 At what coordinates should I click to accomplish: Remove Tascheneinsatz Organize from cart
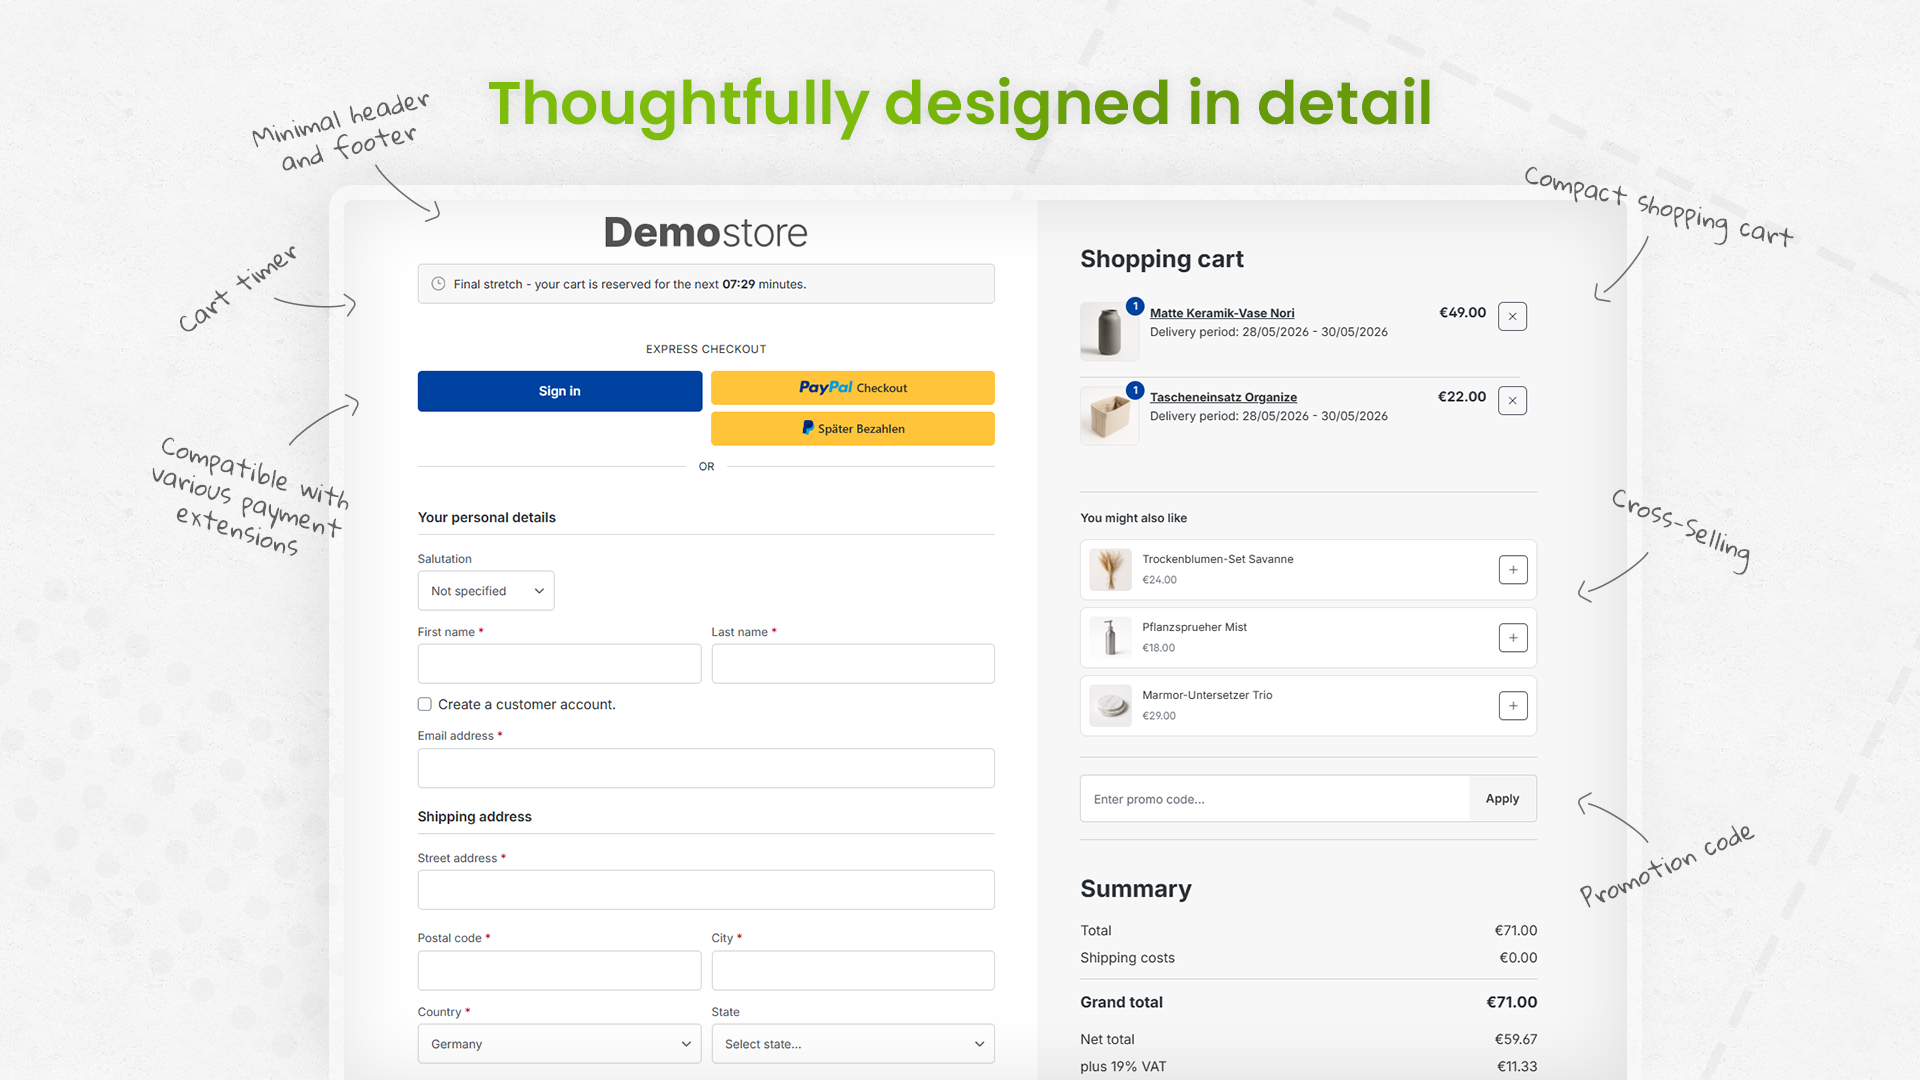click(1512, 401)
